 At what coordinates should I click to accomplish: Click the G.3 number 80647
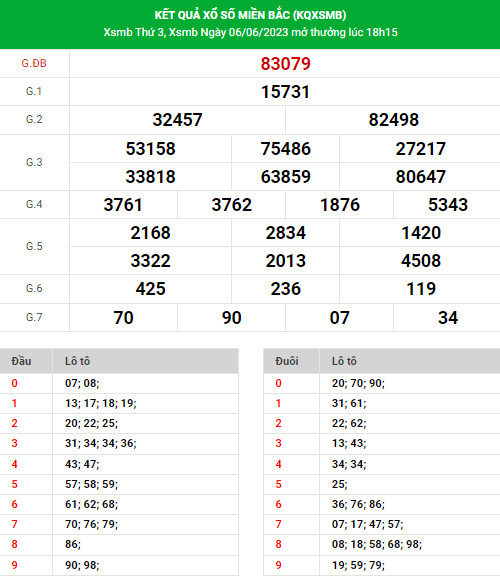[x=420, y=177]
